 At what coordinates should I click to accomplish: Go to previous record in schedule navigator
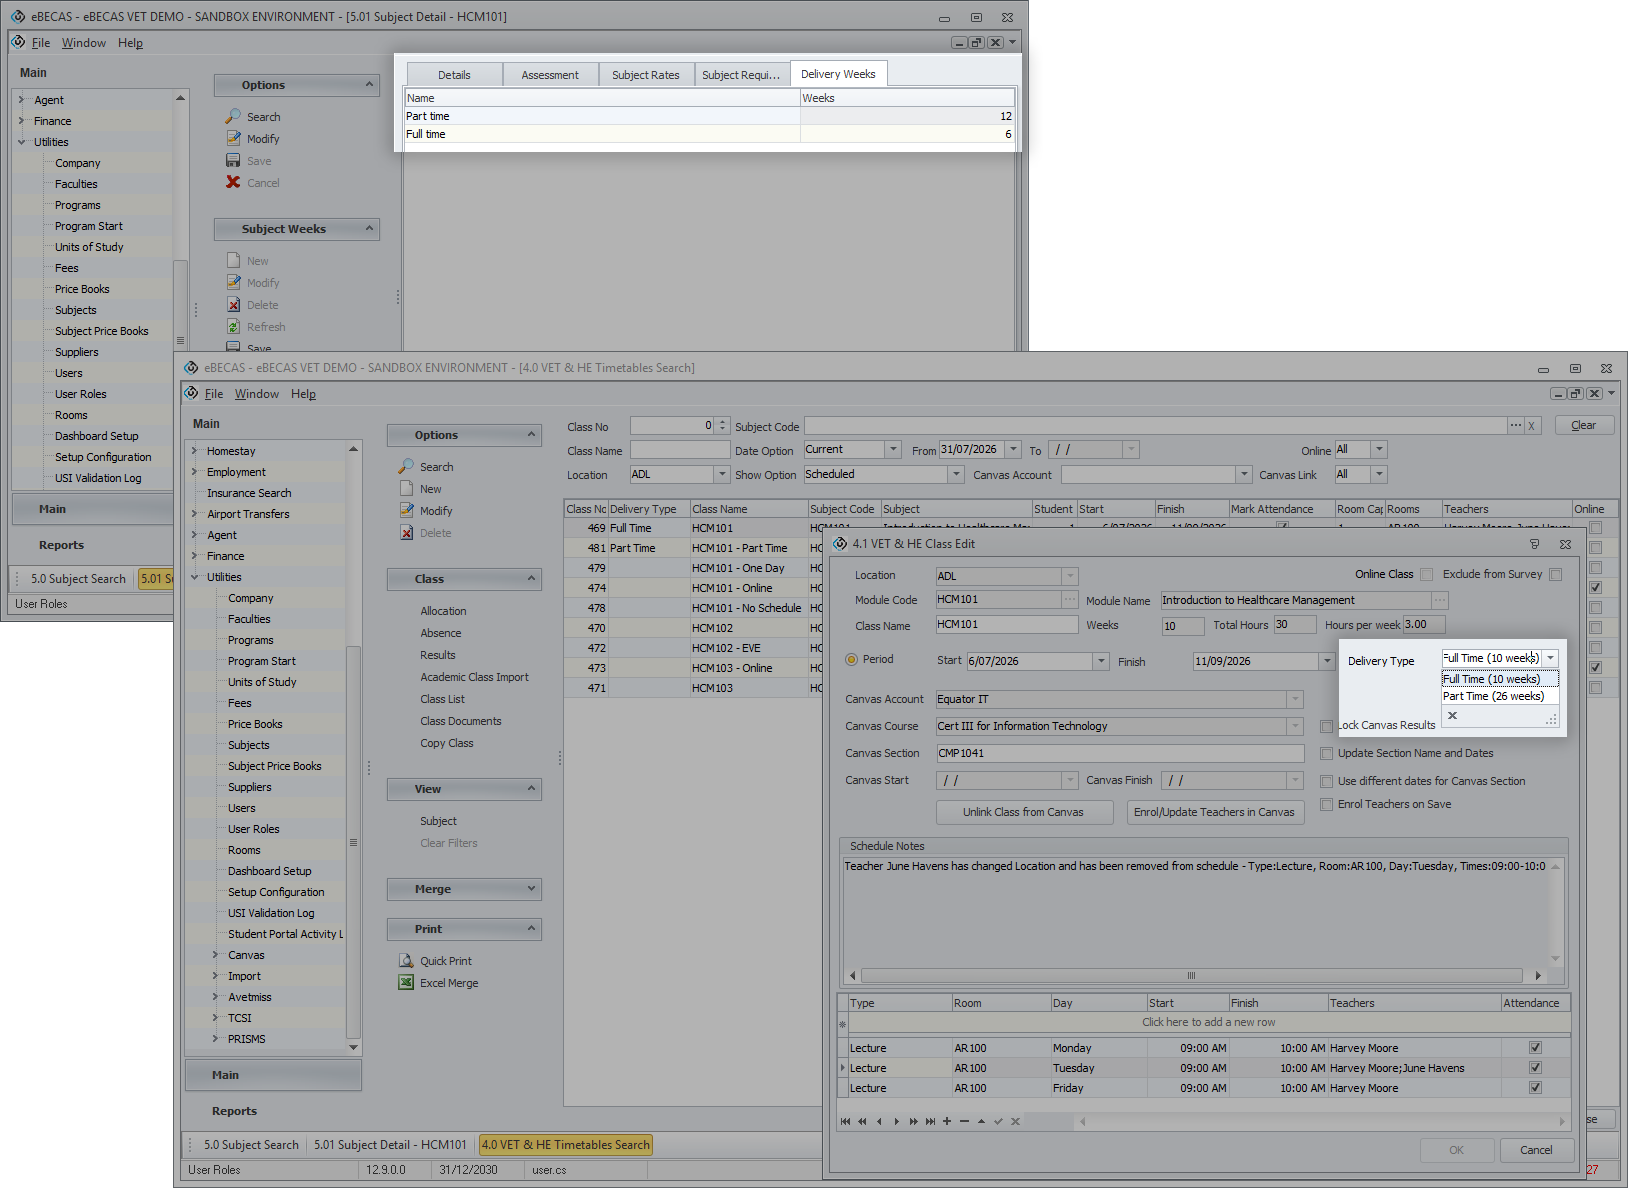click(x=879, y=1121)
